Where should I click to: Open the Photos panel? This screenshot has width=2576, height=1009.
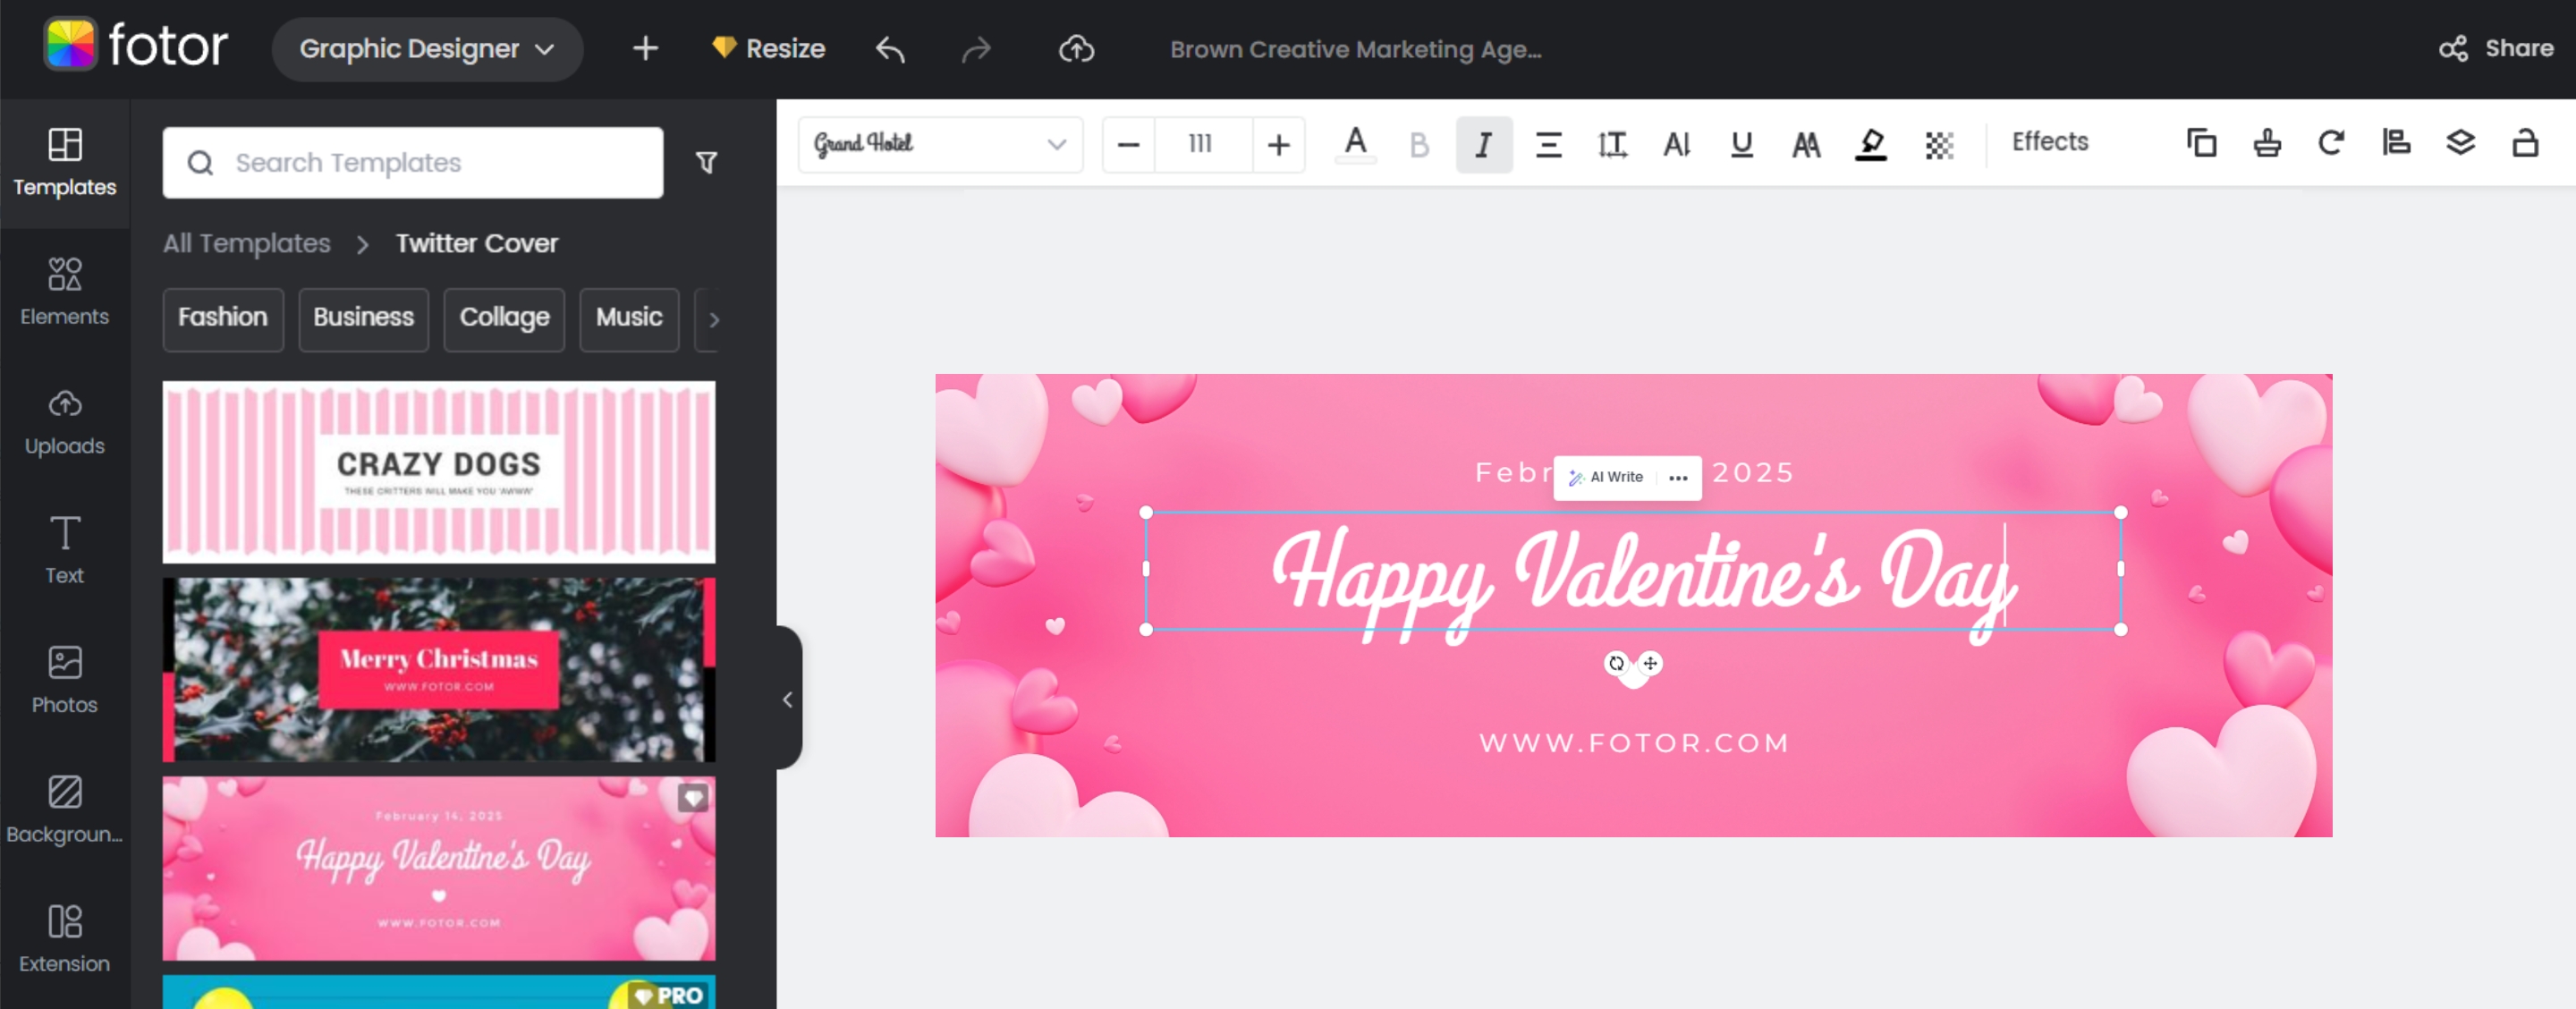tap(64, 679)
